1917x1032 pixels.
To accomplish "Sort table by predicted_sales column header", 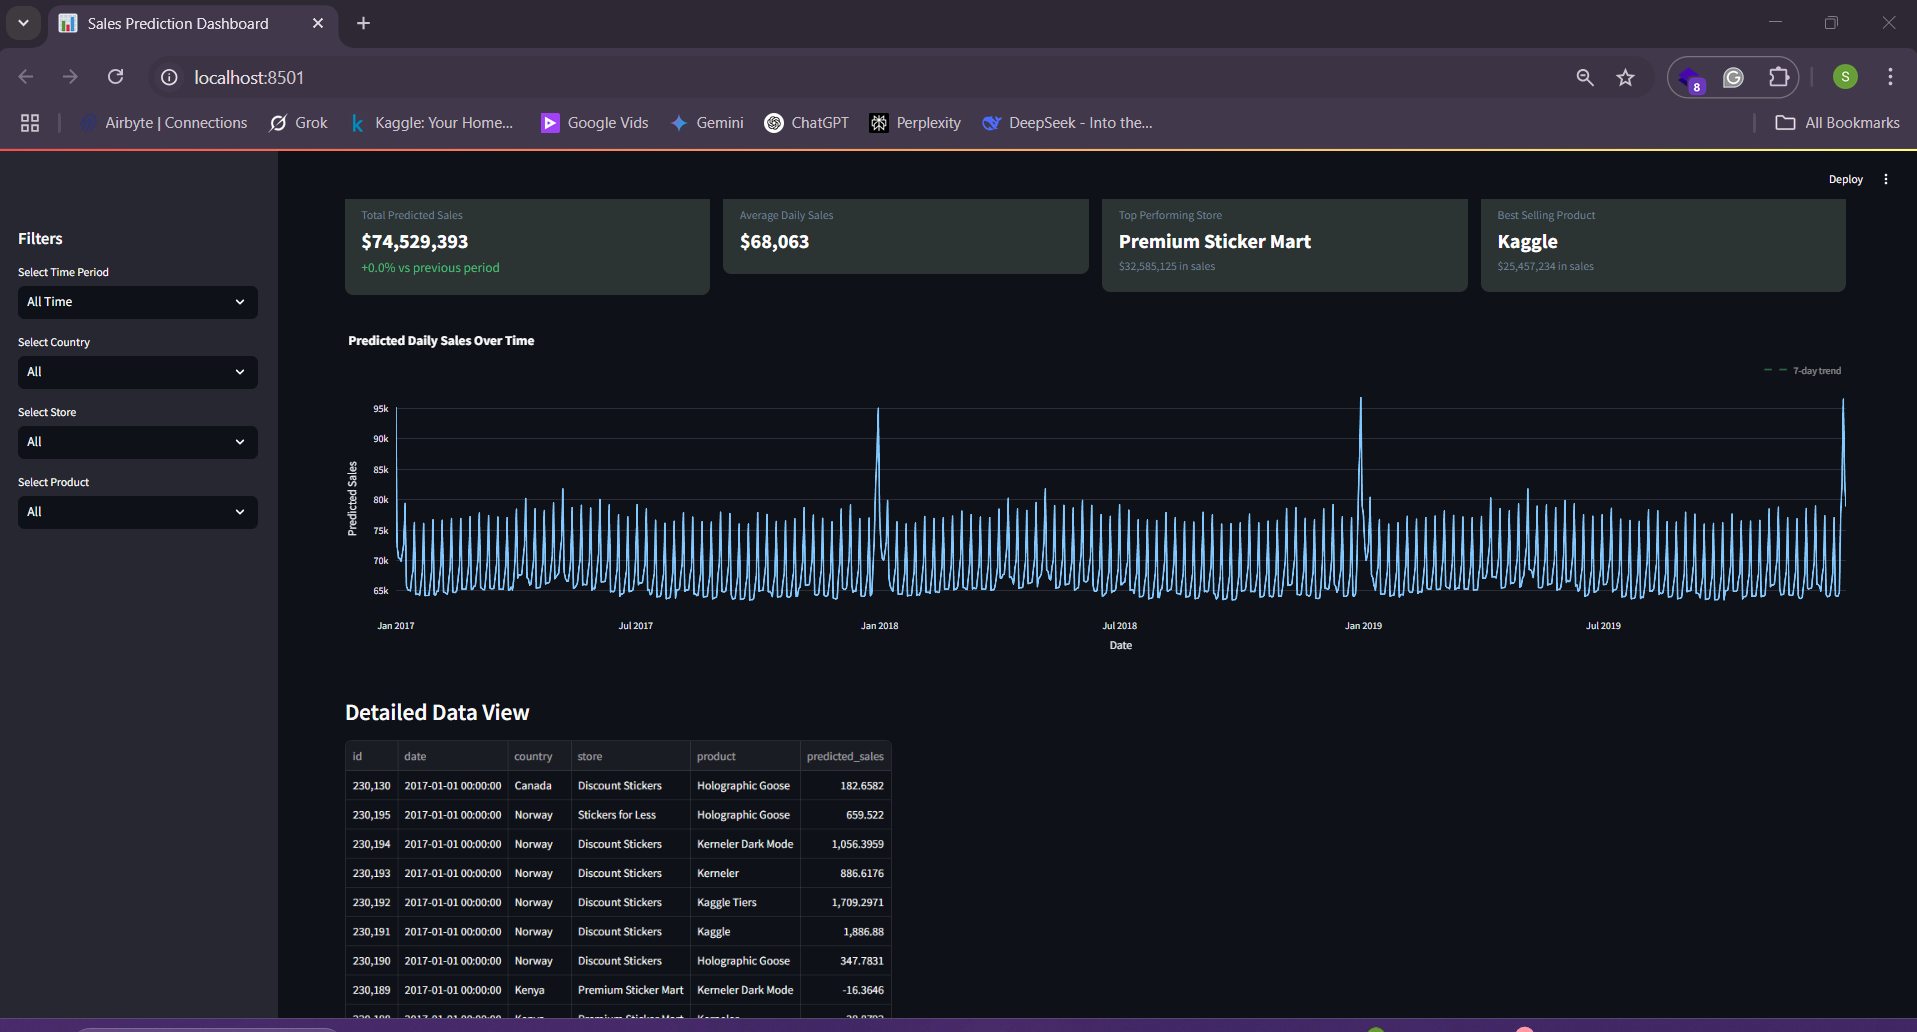I will click(x=845, y=756).
